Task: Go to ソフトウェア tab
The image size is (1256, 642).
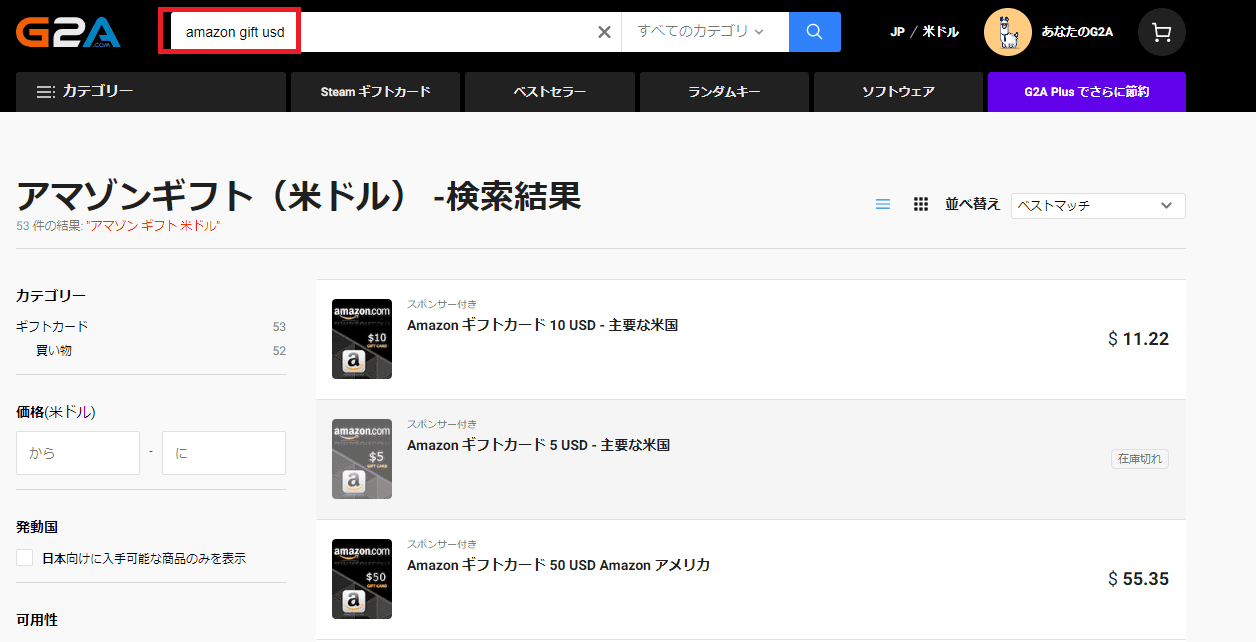Action: (x=898, y=92)
